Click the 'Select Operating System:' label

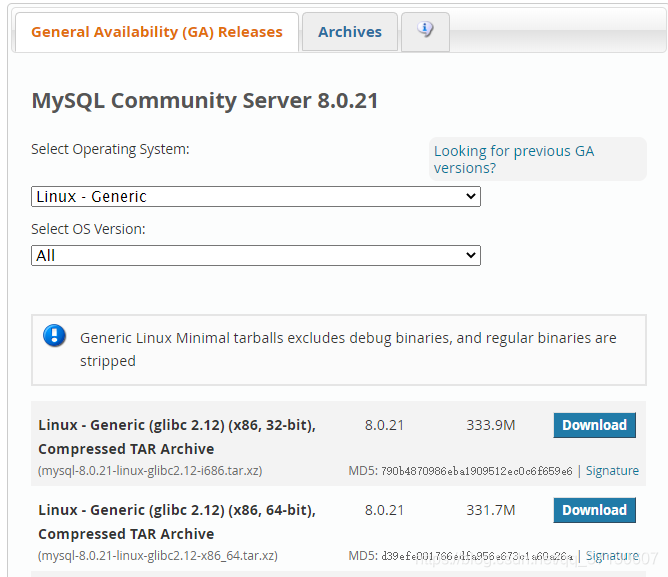click(x=110, y=149)
